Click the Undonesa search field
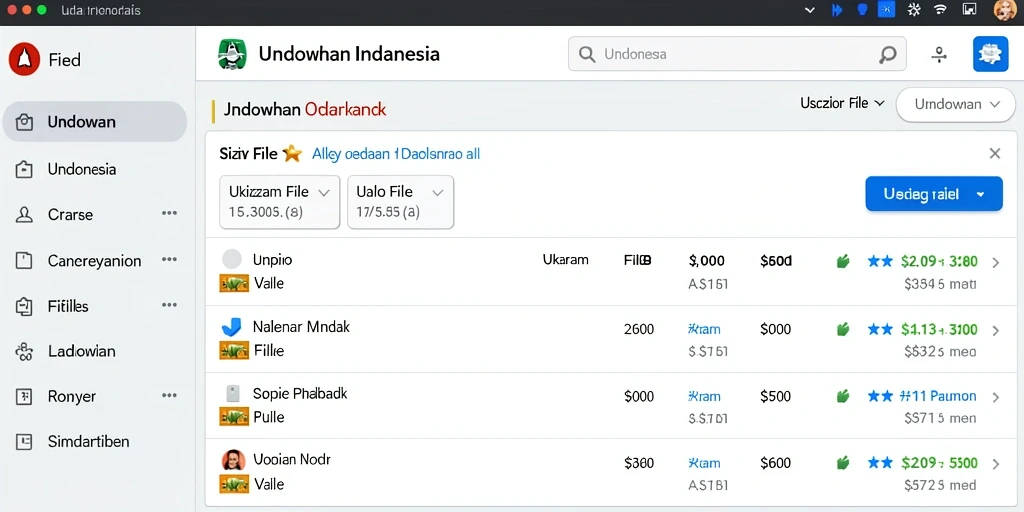This screenshot has height=512, width=1024. point(737,54)
